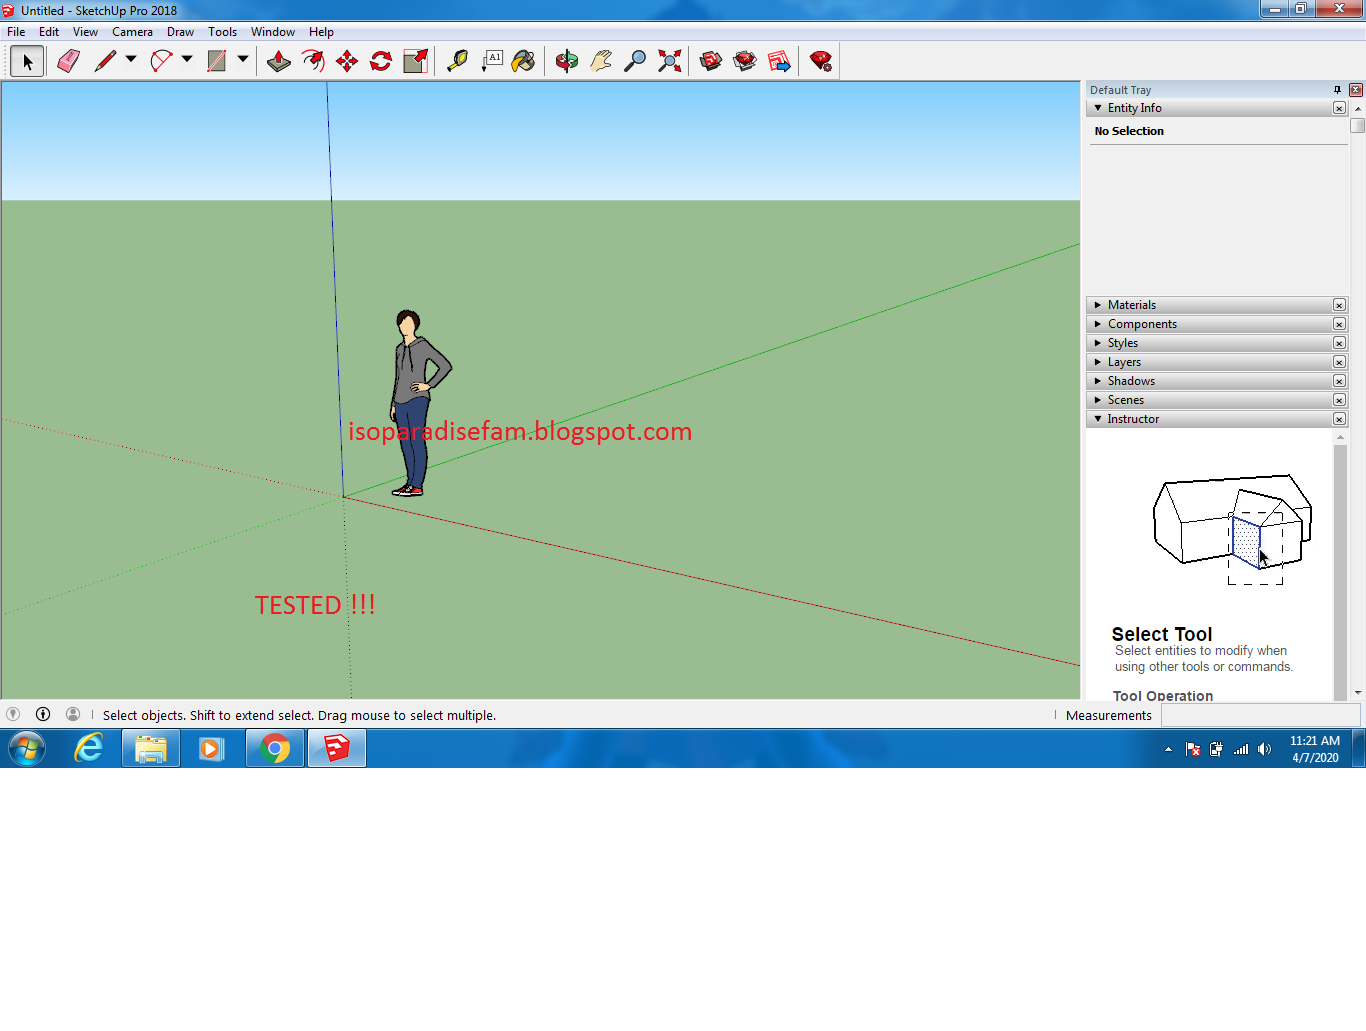Viewport: 1366px width, 1031px height.
Task: Open the shape tool dropdown arrow
Action: [243, 60]
